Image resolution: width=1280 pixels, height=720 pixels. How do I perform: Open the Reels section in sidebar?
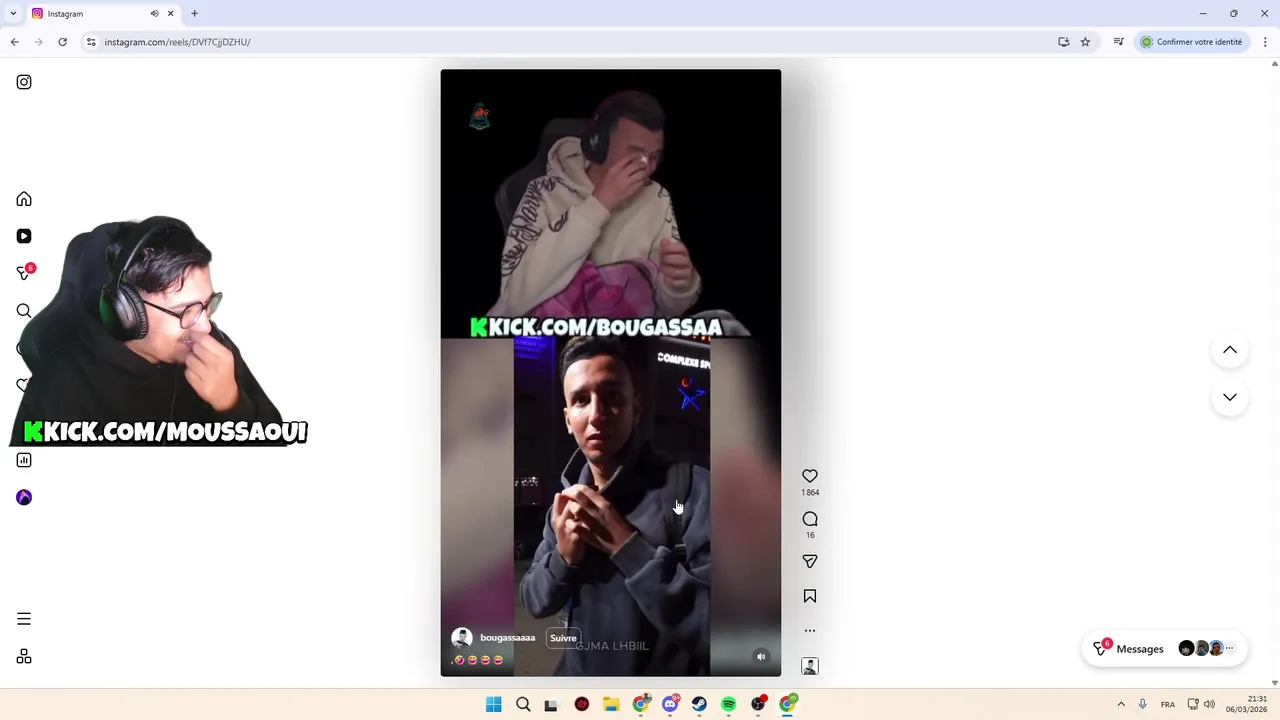(x=24, y=236)
